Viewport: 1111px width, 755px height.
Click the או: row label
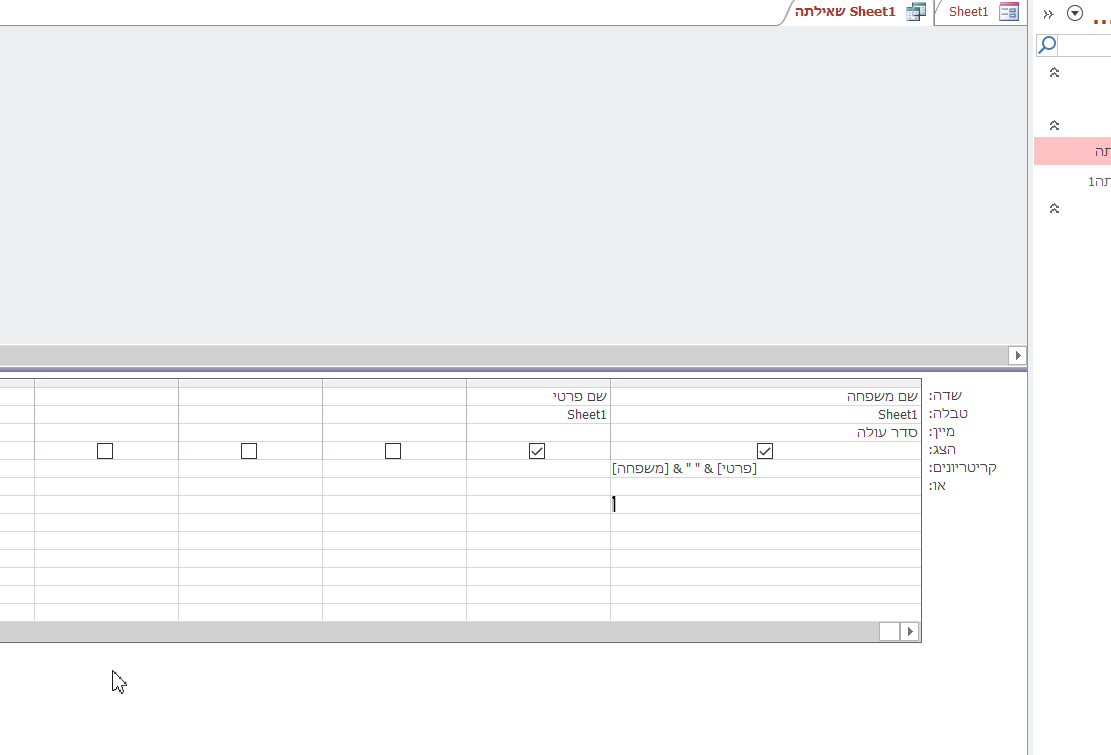(937, 486)
